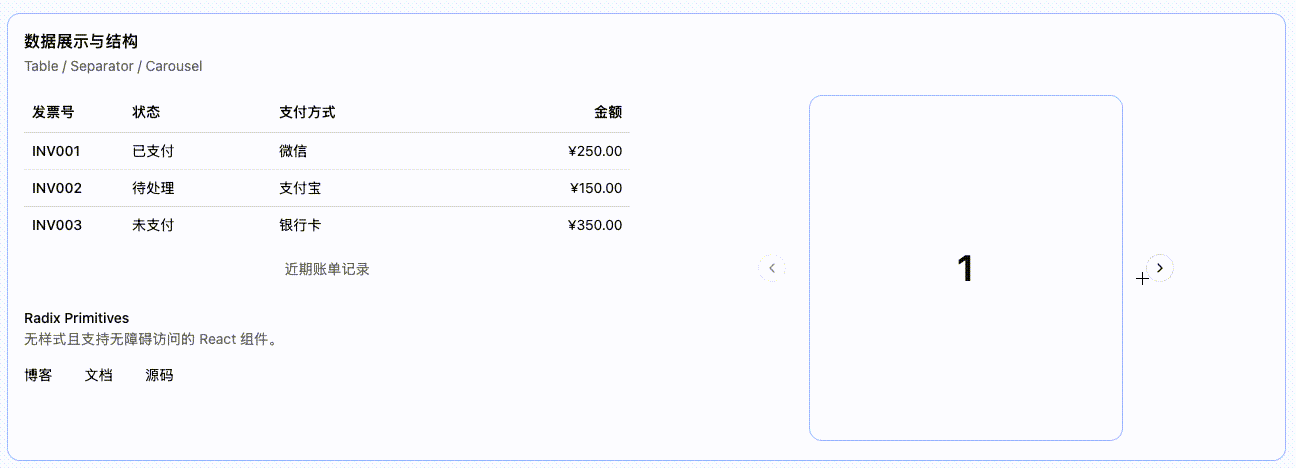Screen dimensions: 1296x468
Task: Click the 发票号 column header
Action: (53, 113)
